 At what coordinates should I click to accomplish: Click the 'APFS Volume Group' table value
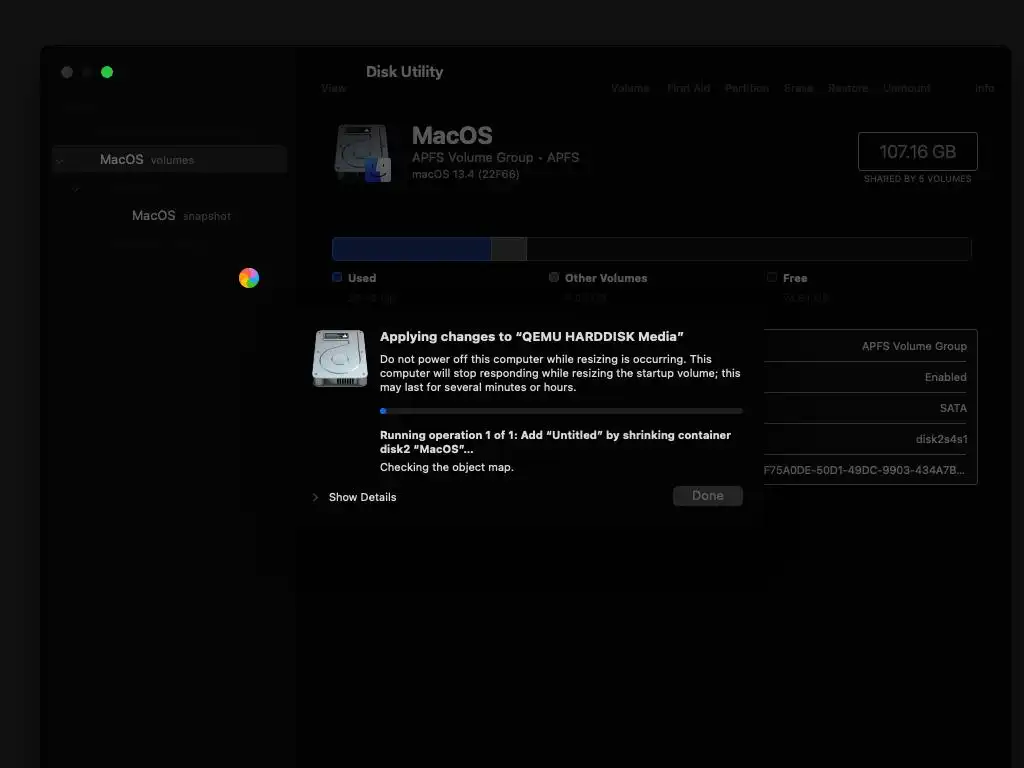click(914, 346)
